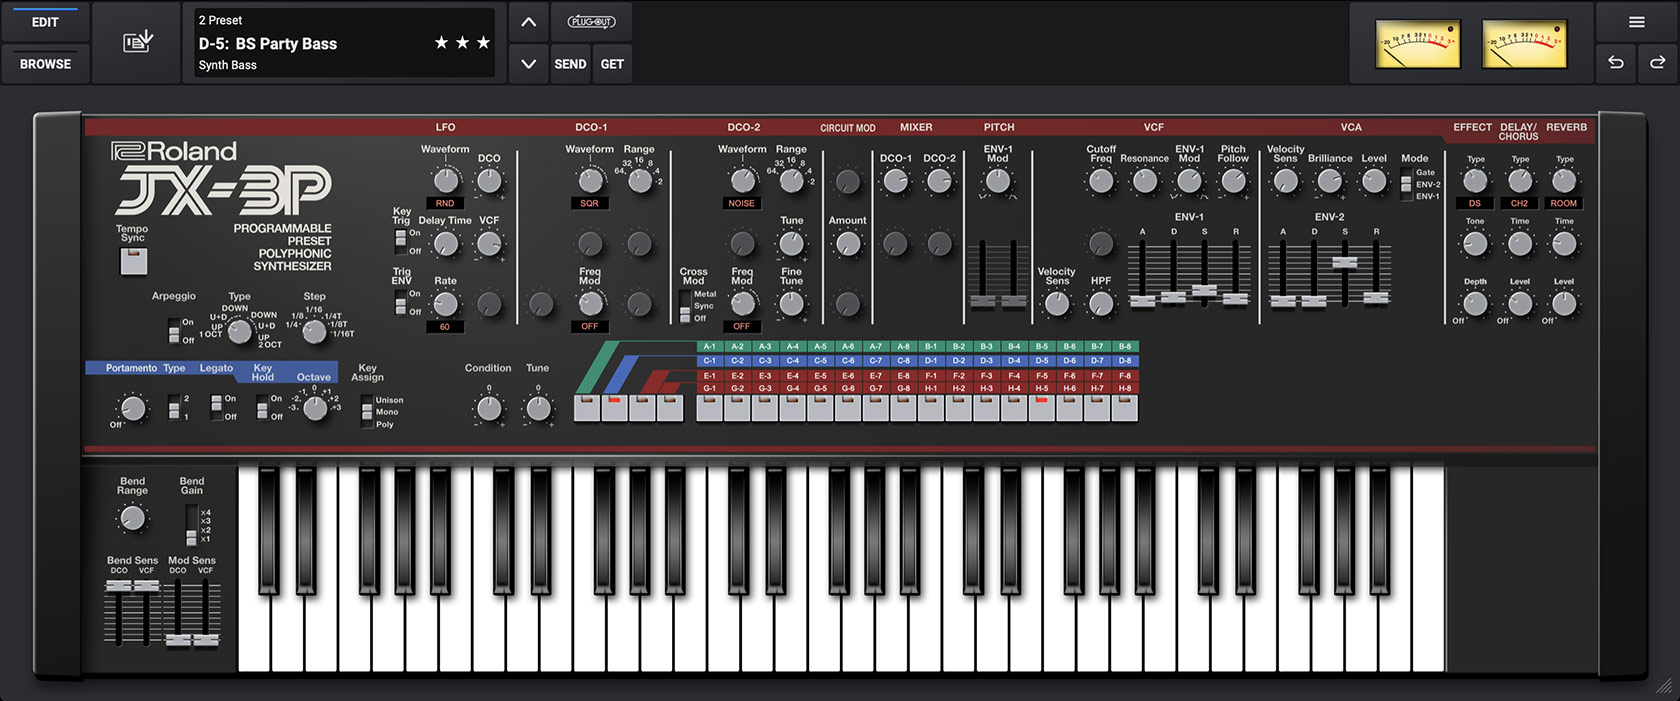Click the preset write/save icon
1680x701 pixels.
[x=137, y=42]
